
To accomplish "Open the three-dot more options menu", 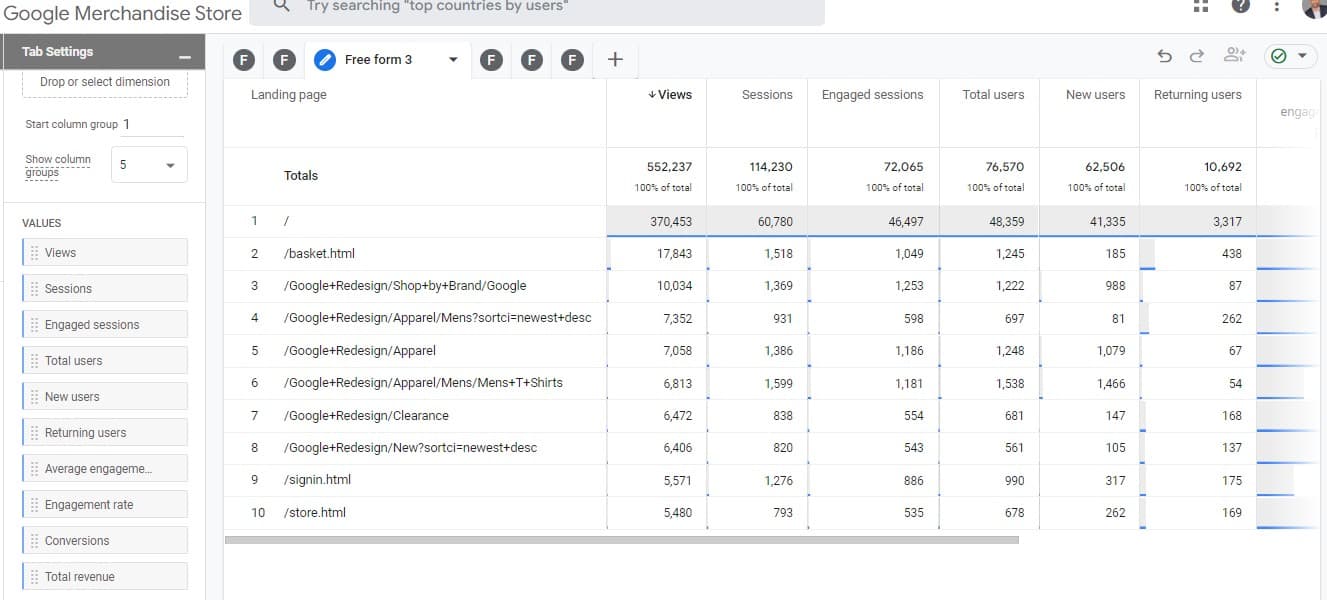I will point(1277,6).
